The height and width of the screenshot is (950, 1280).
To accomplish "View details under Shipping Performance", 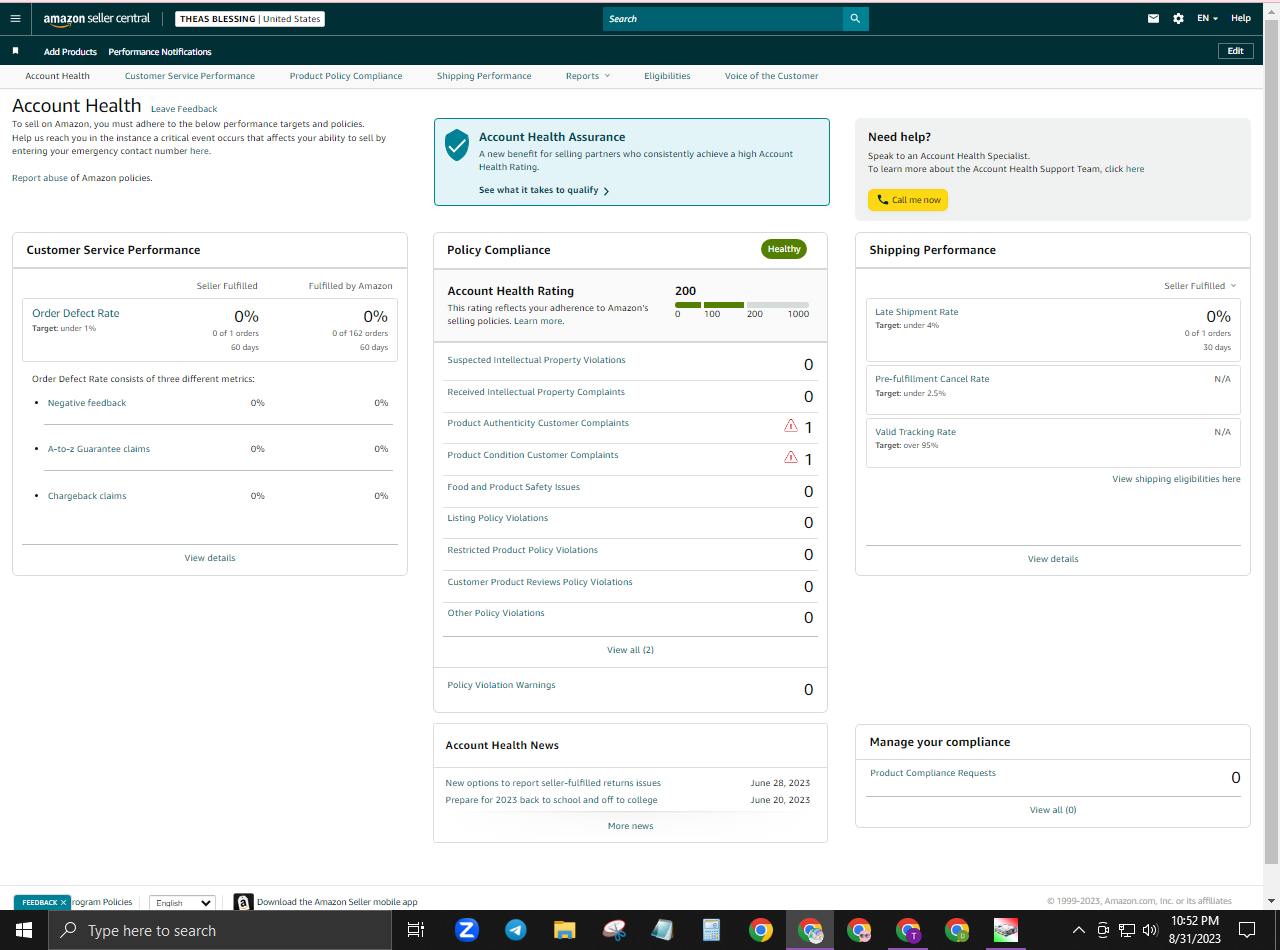I will click(x=1053, y=559).
